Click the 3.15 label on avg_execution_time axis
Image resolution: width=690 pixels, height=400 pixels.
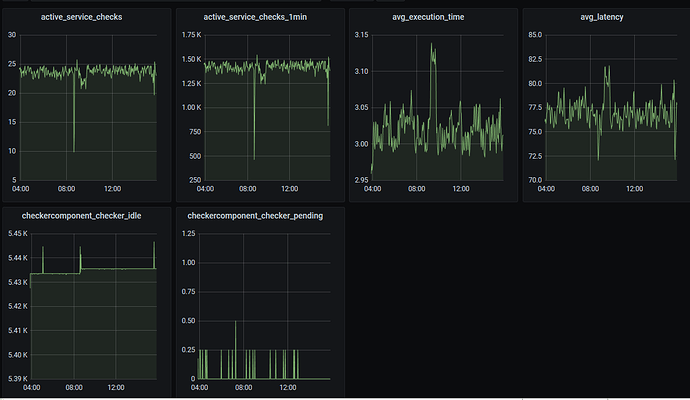pyautogui.click(x=361, y=35)
